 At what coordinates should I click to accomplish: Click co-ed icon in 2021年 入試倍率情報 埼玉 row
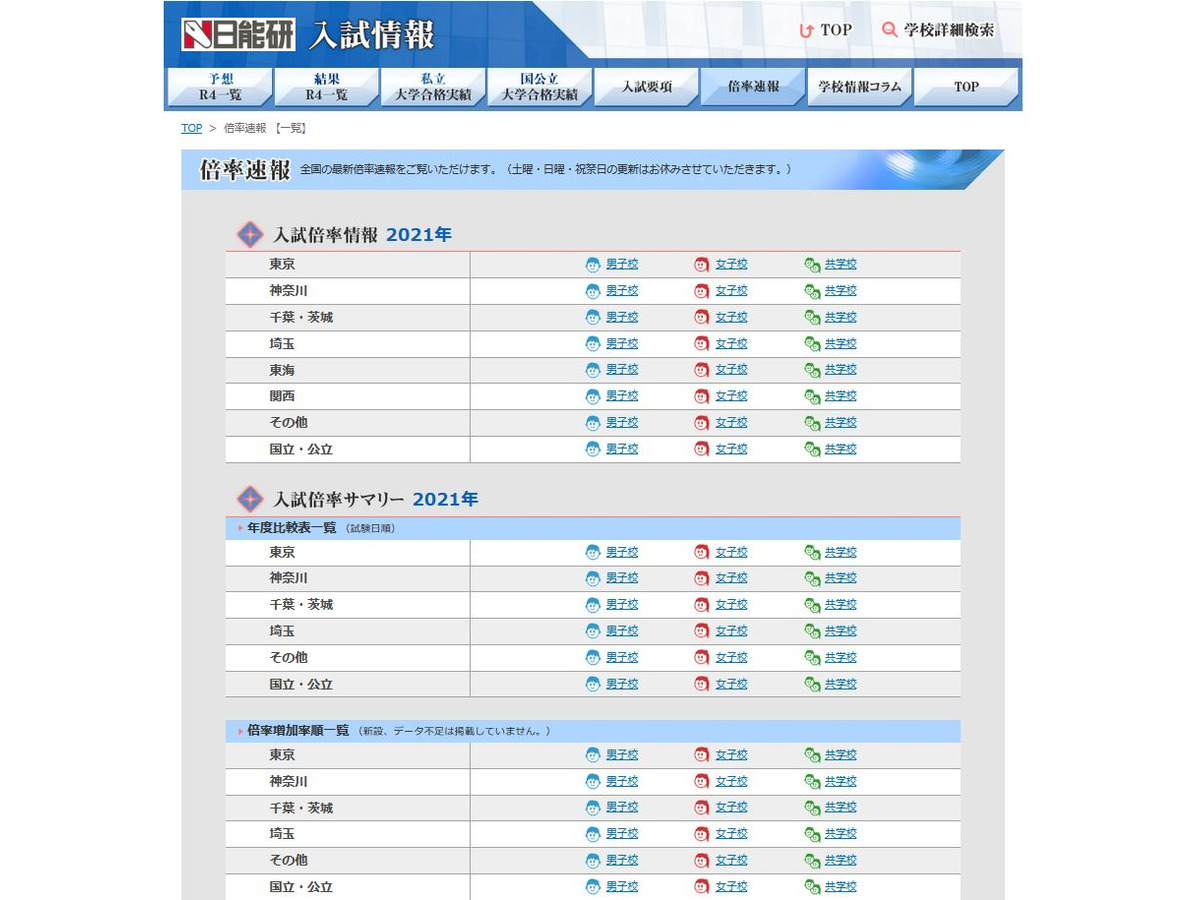(x=812, y=344)
